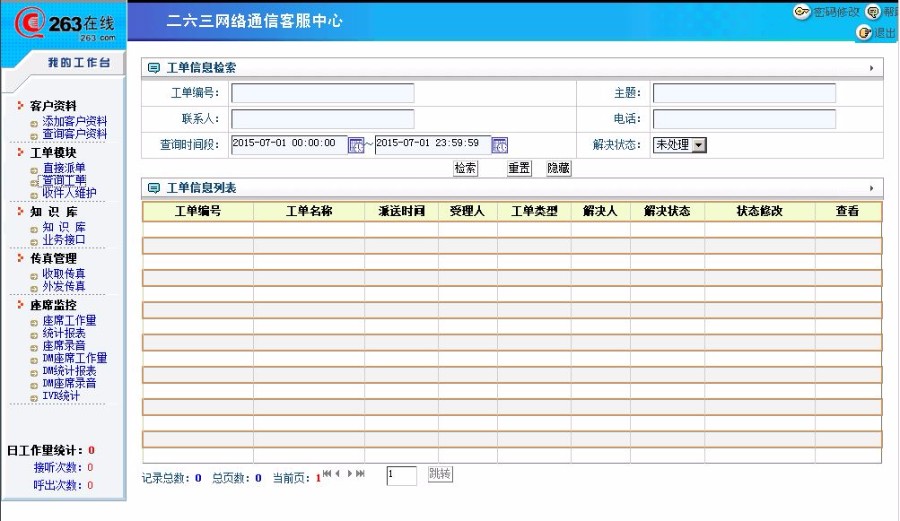Open 直接派单 in the sidebar
Image resolution: width=900 pixels, height=521 pixels.
pos(64,168)
